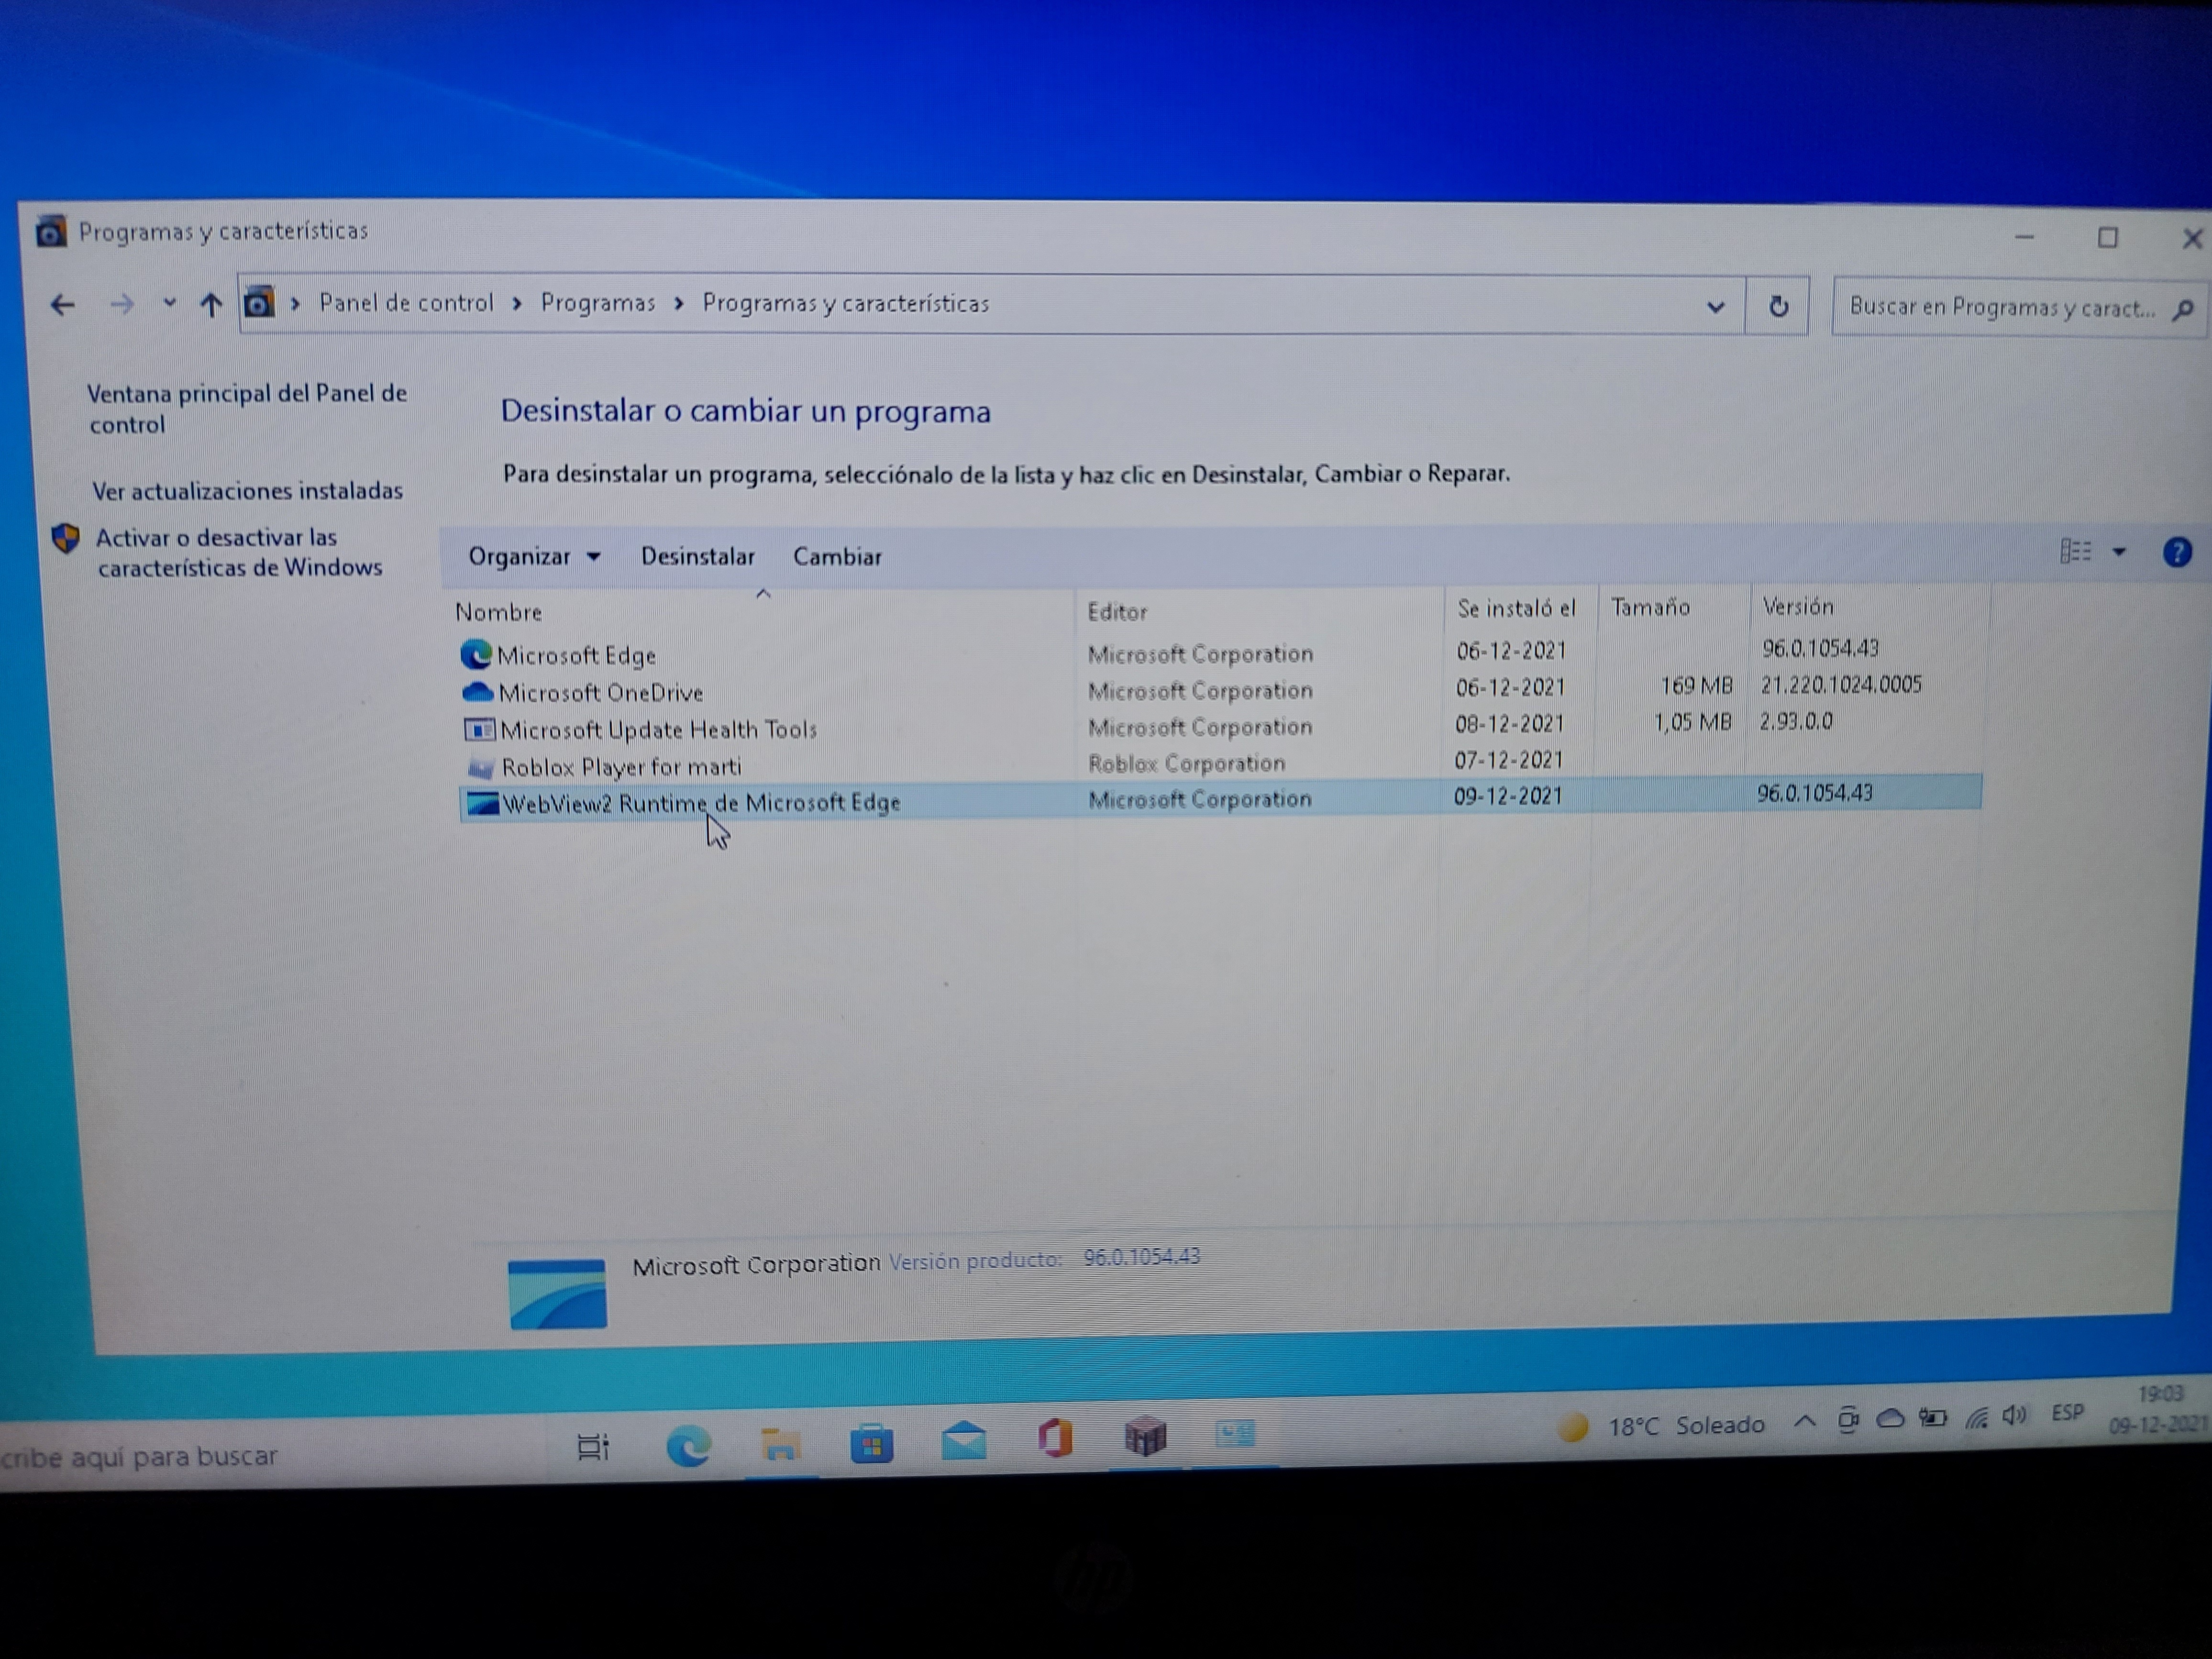Sort the list by the Editor column

[x=1117, y=612]
